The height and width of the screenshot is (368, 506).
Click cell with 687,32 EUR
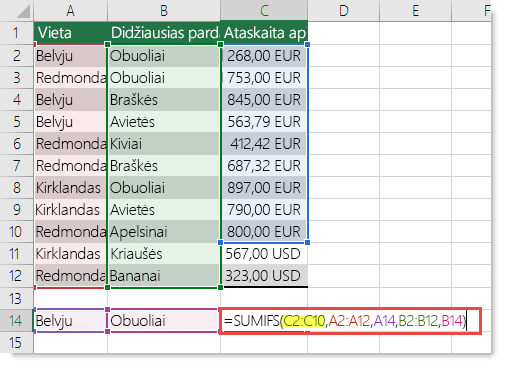tap(264, 166)
